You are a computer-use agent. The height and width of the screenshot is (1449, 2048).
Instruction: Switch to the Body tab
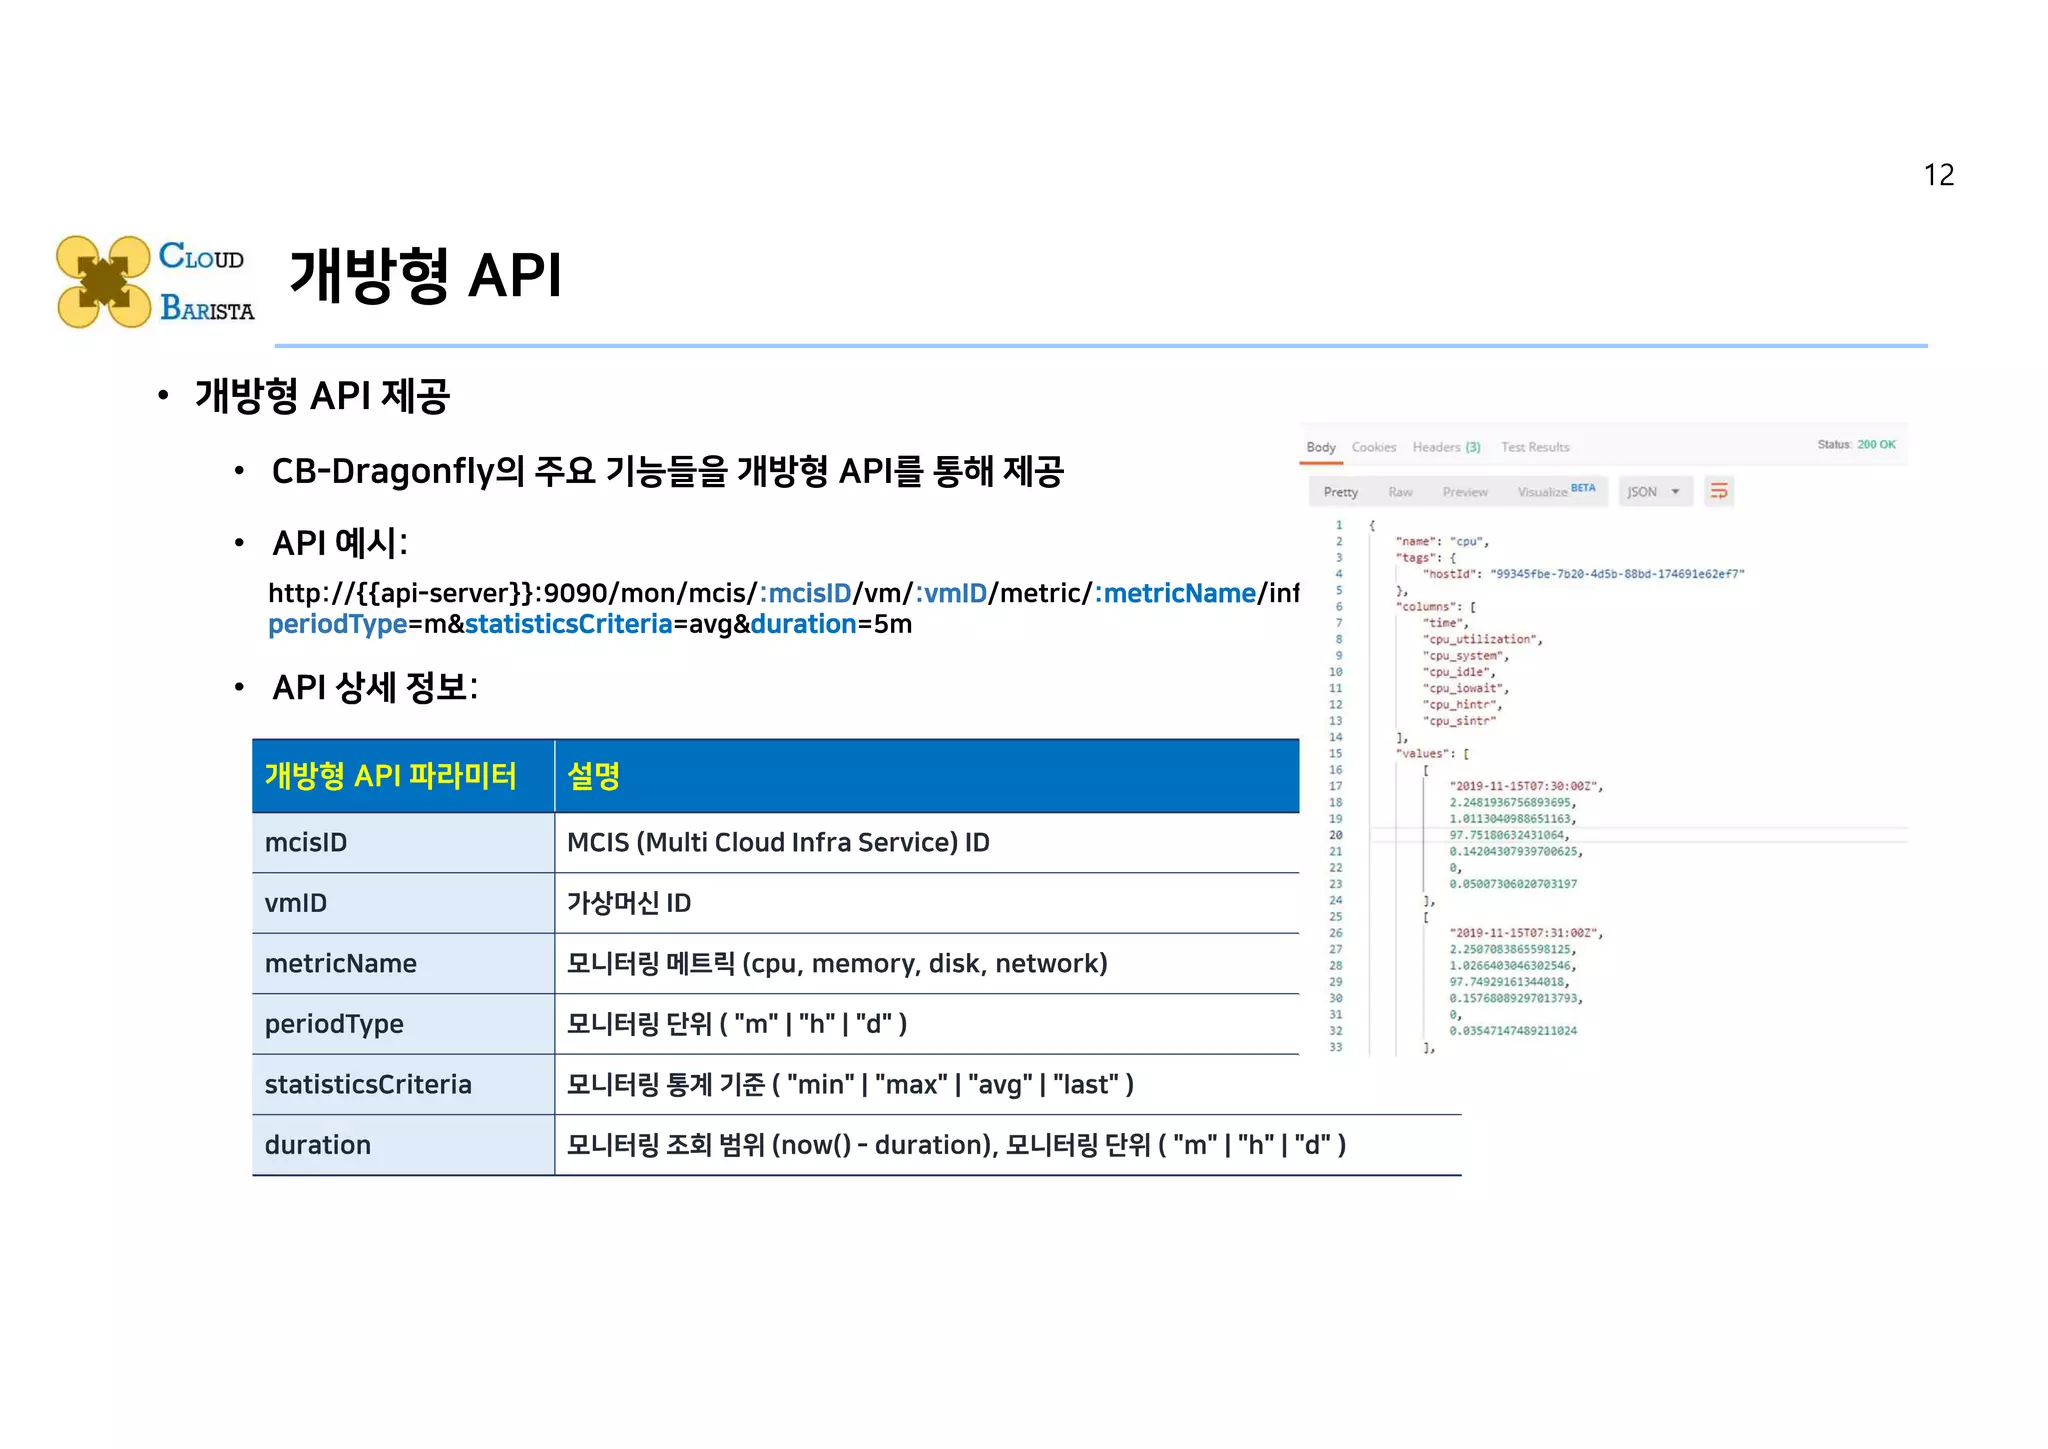[1321, 447]
